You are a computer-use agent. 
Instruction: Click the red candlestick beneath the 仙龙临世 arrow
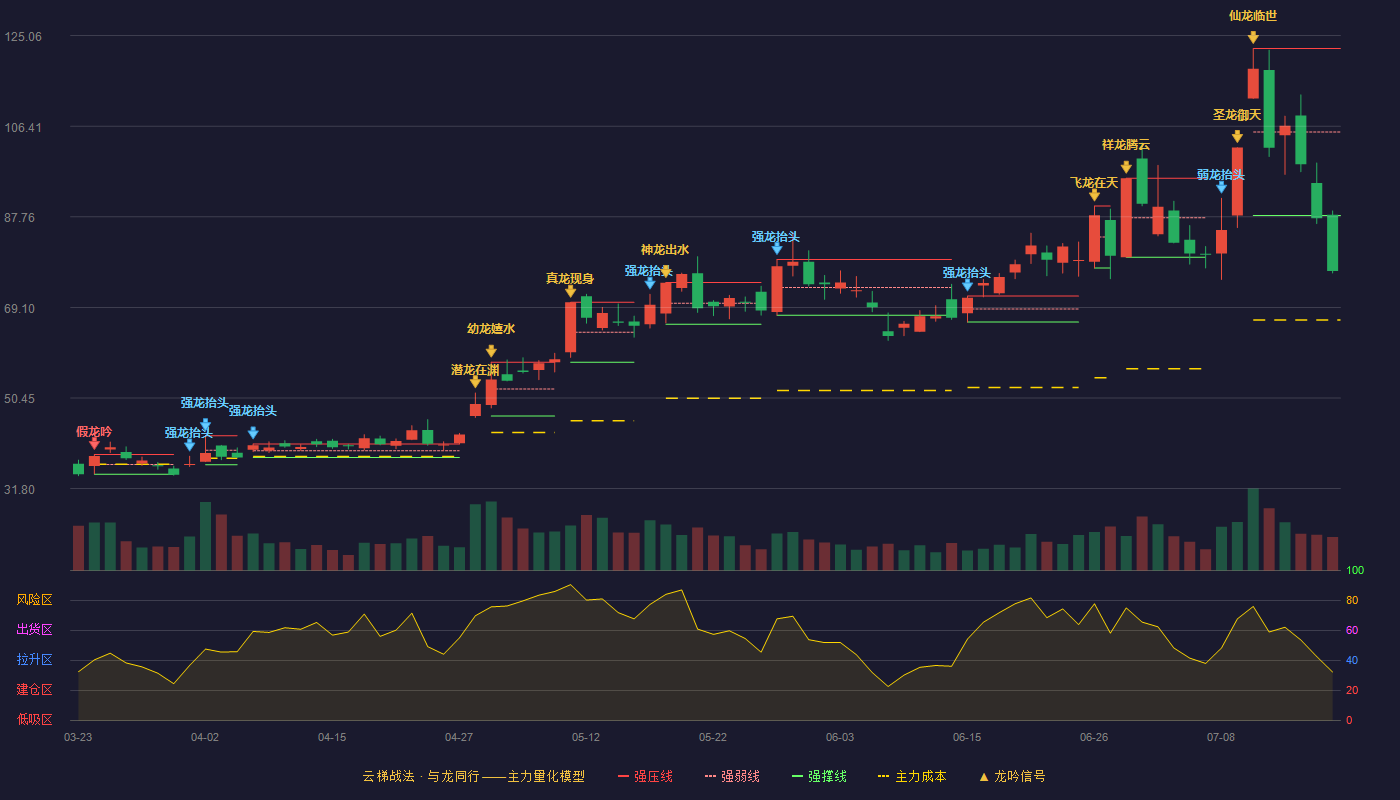point(1253,83)
